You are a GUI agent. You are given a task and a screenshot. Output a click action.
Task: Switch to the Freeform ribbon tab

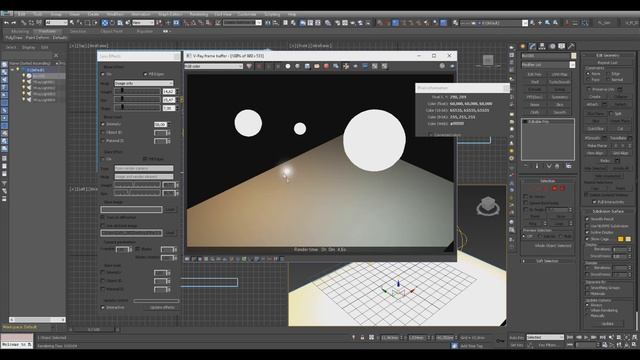(x=48, y=31)
